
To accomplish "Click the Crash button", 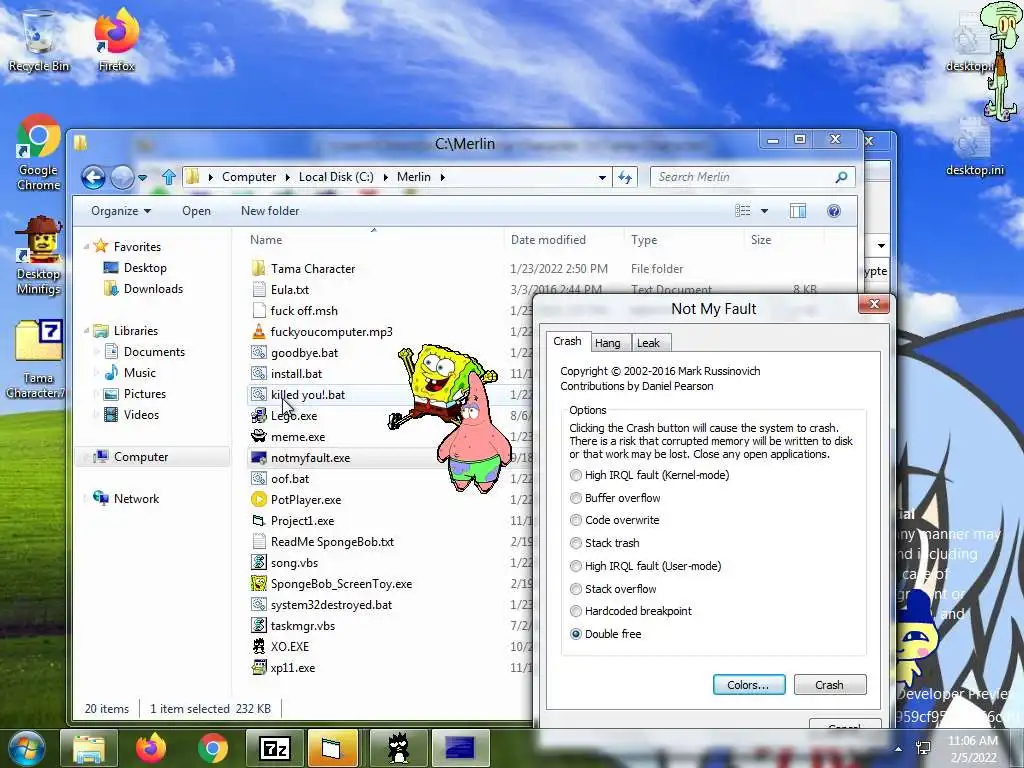I will tap(829, 685).
